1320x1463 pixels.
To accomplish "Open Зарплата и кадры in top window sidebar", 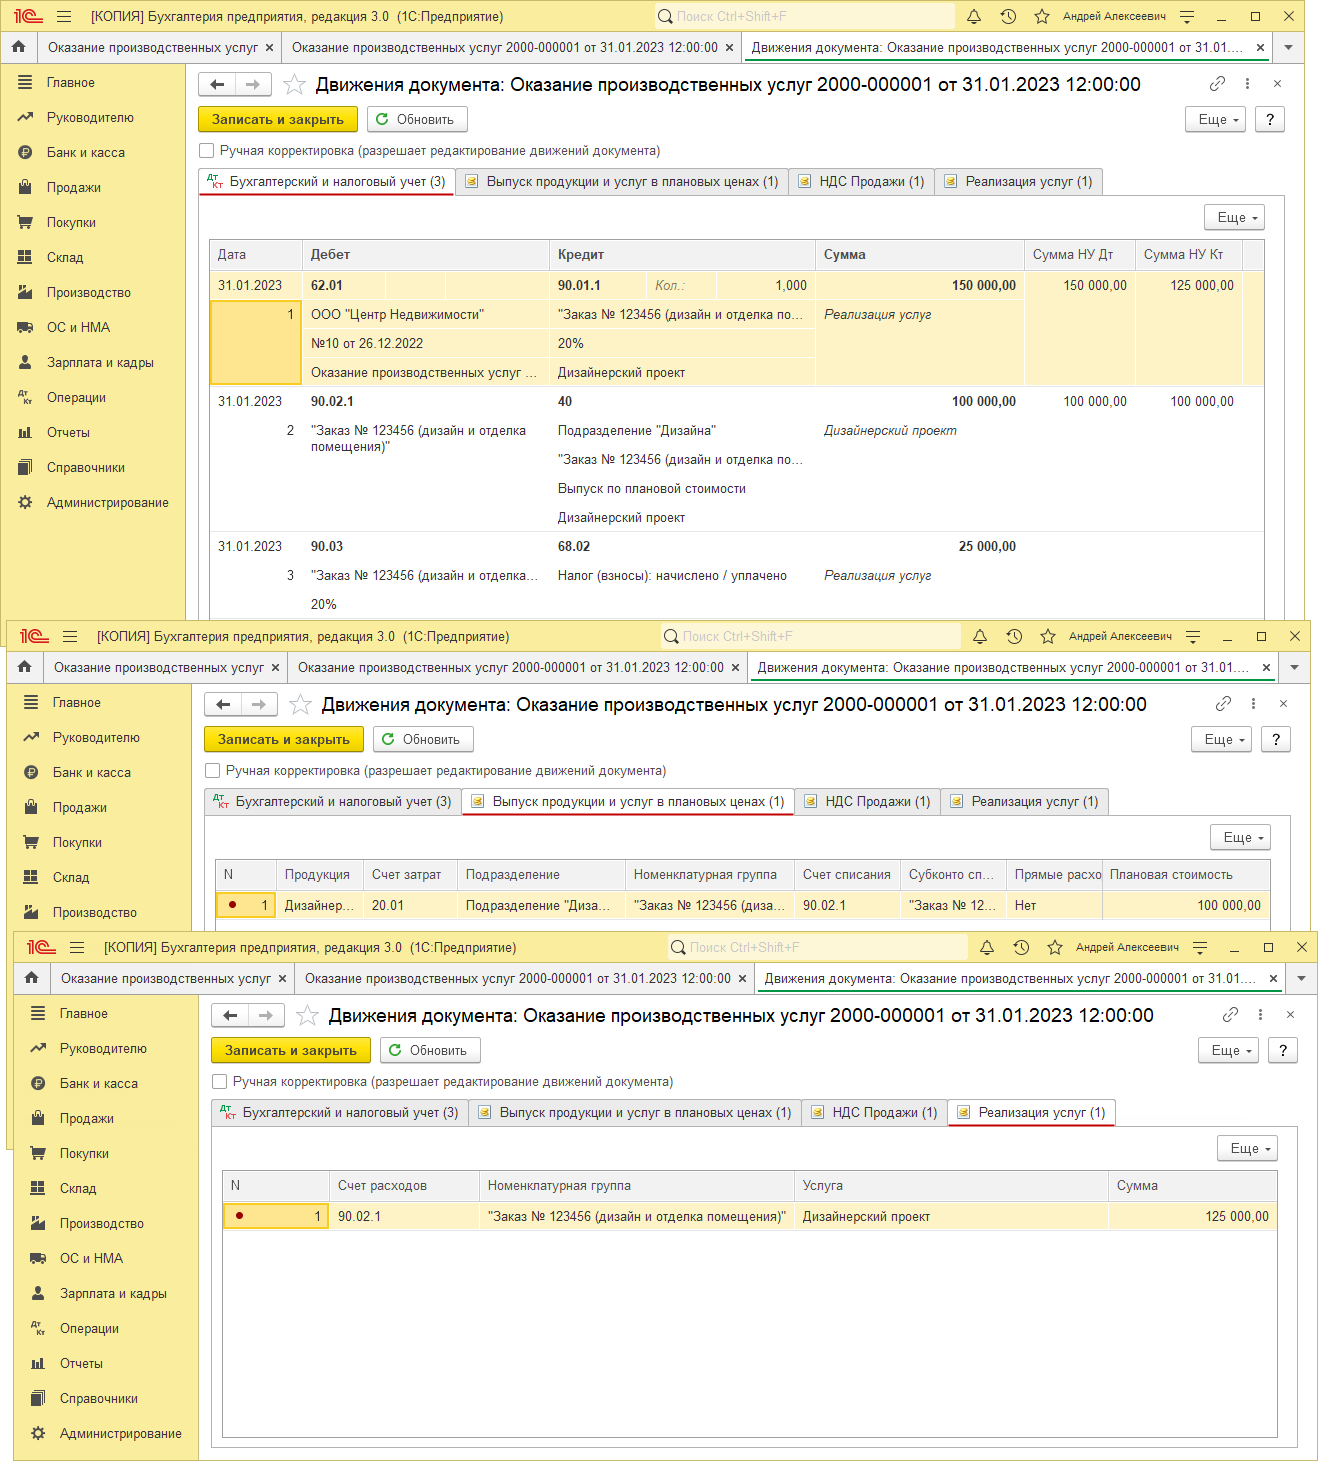I will (x=100, y=362).
